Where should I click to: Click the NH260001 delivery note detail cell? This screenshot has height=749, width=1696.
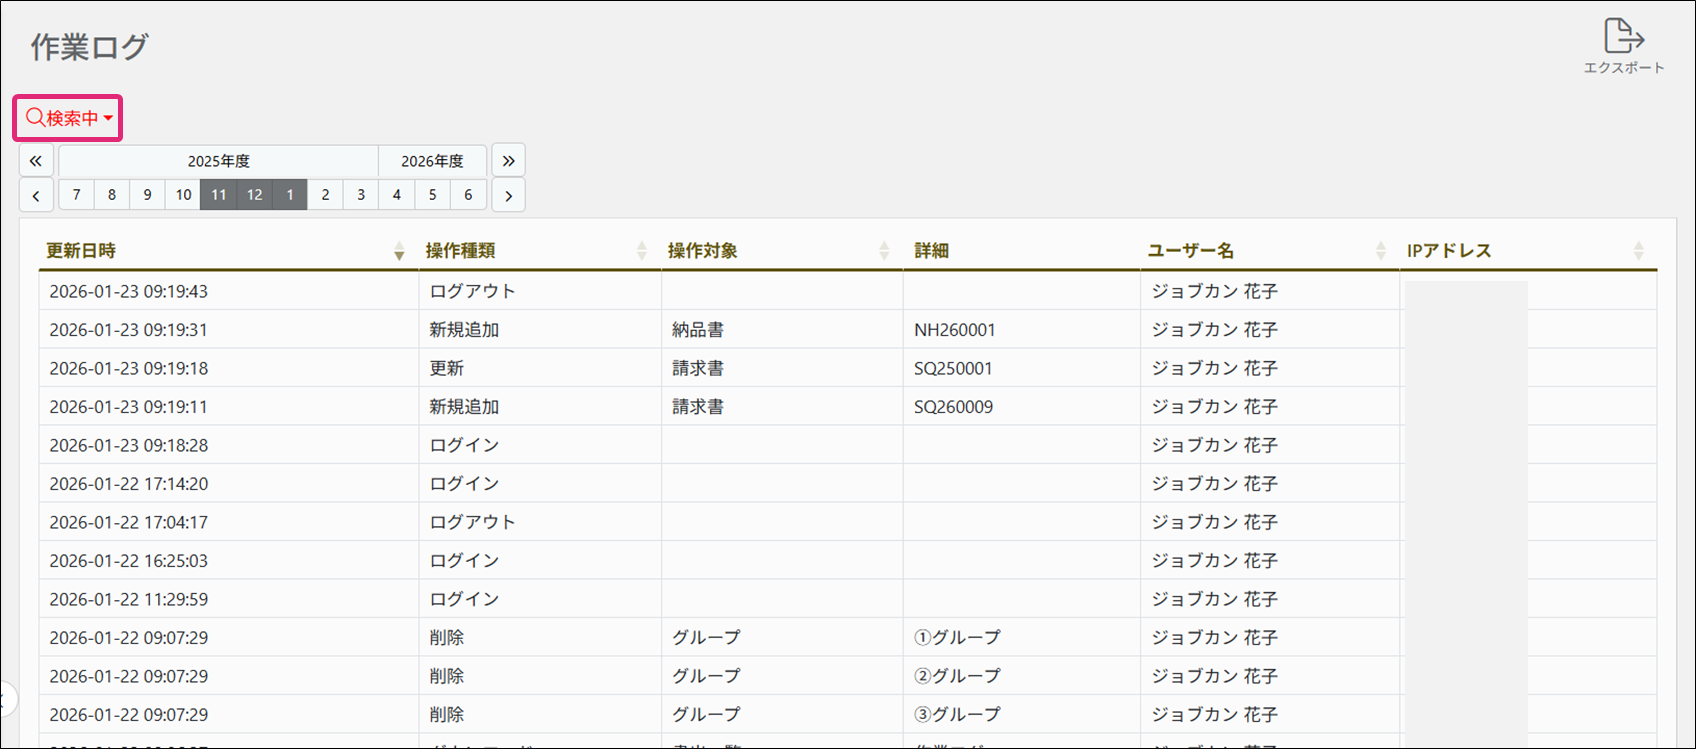pyautogui.click(x=954, y=330)
